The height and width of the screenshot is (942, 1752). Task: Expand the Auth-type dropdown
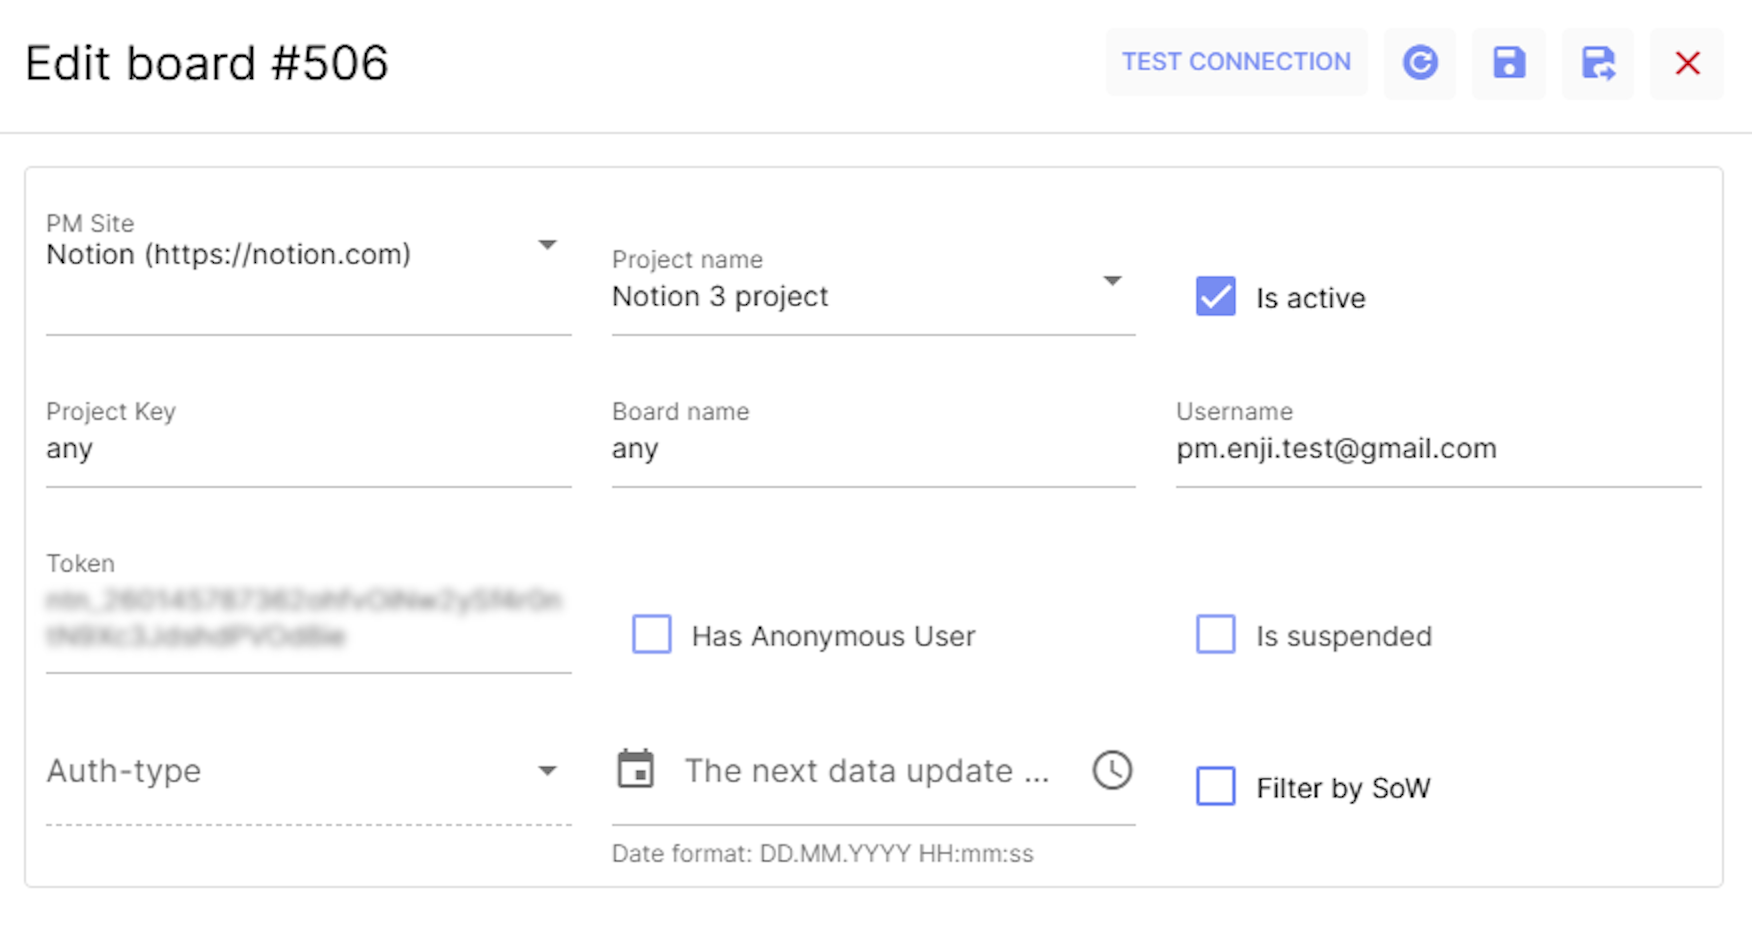(308, 771)
